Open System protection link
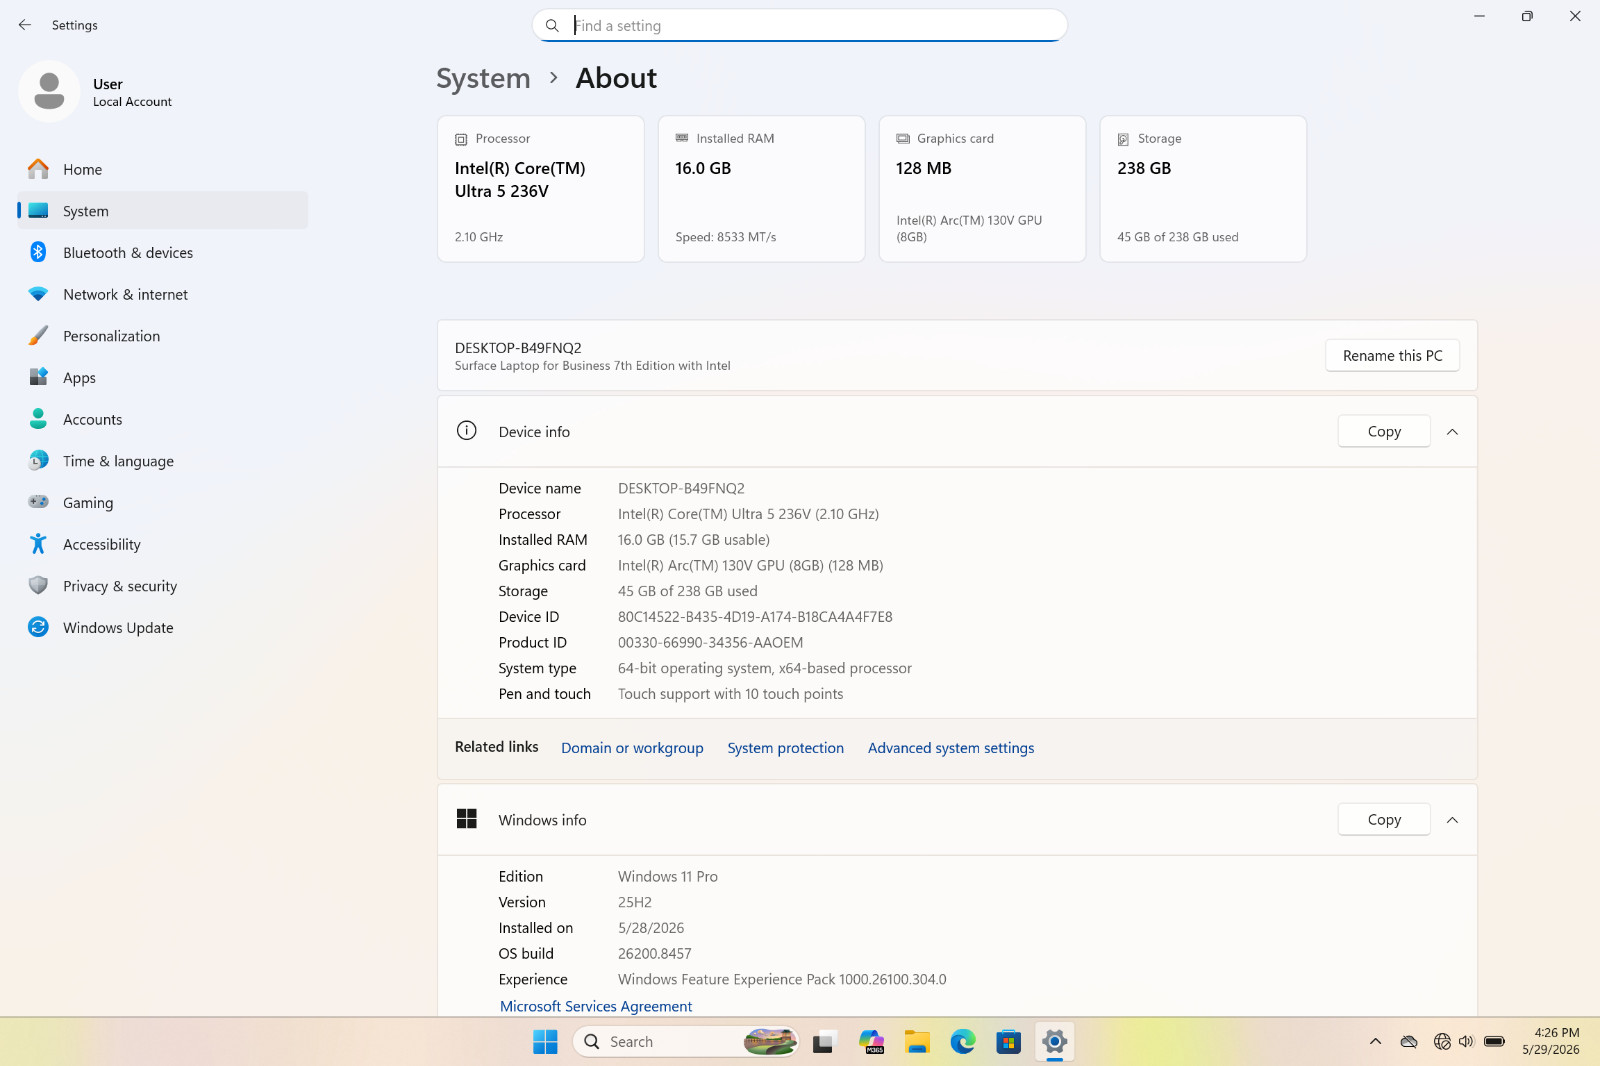Image resolution: width=1600 pixels, height=1066 pixels. 786,748
